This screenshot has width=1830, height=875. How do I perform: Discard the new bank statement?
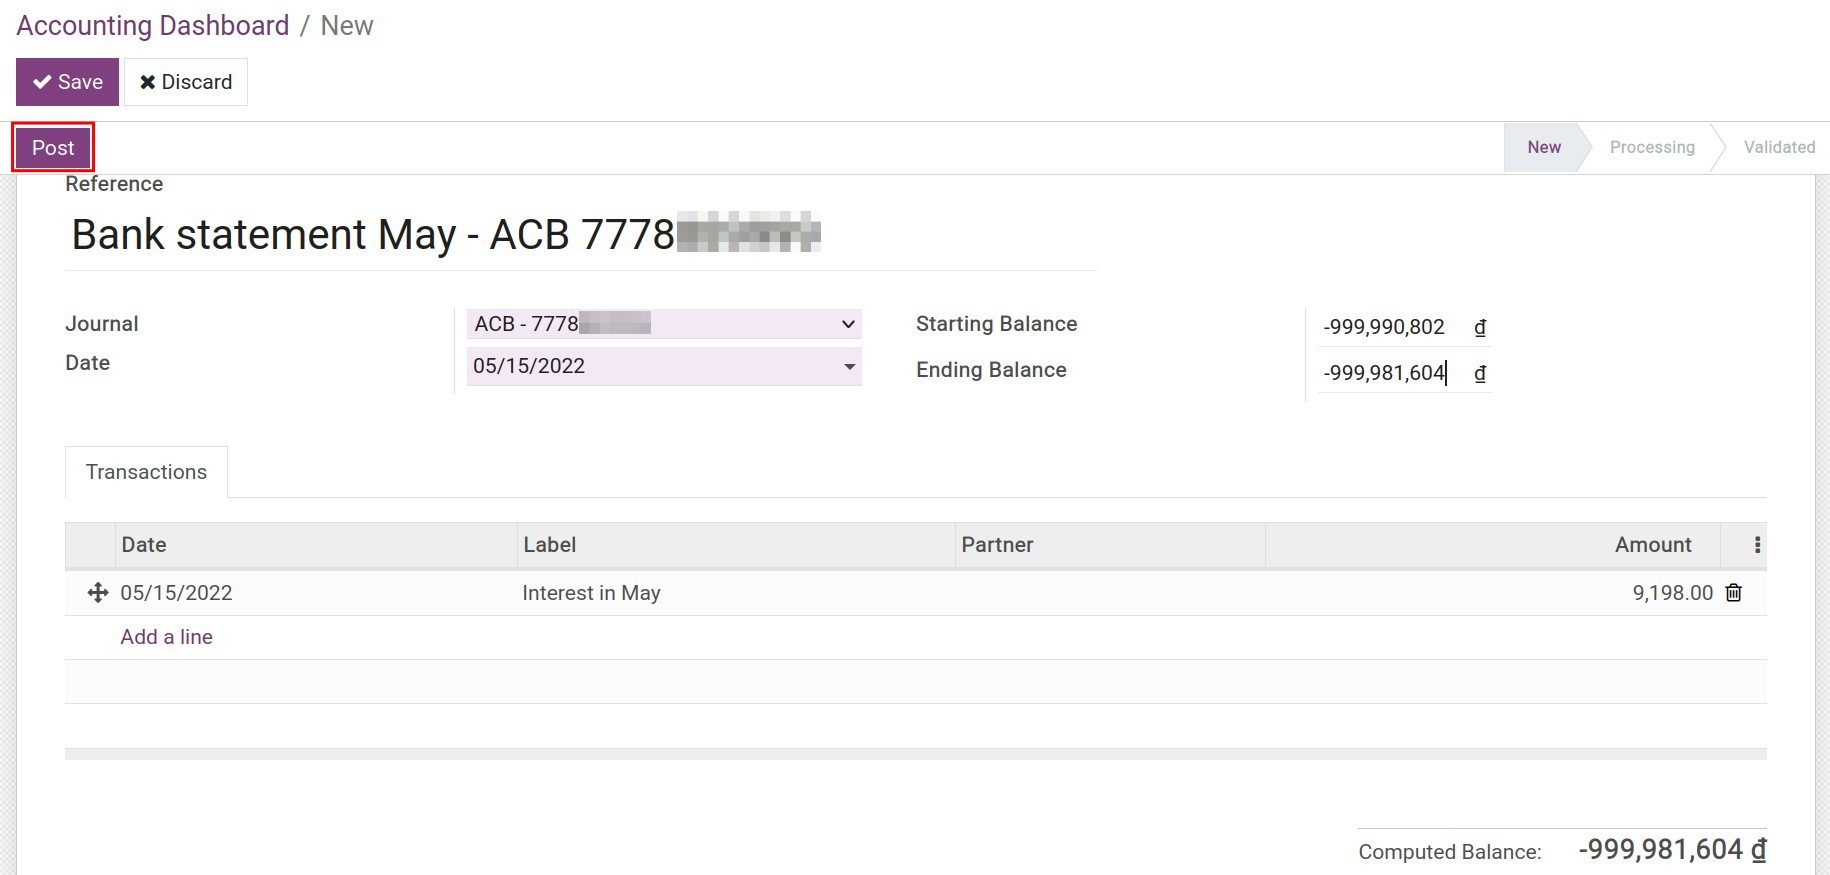tap(186, 82)
